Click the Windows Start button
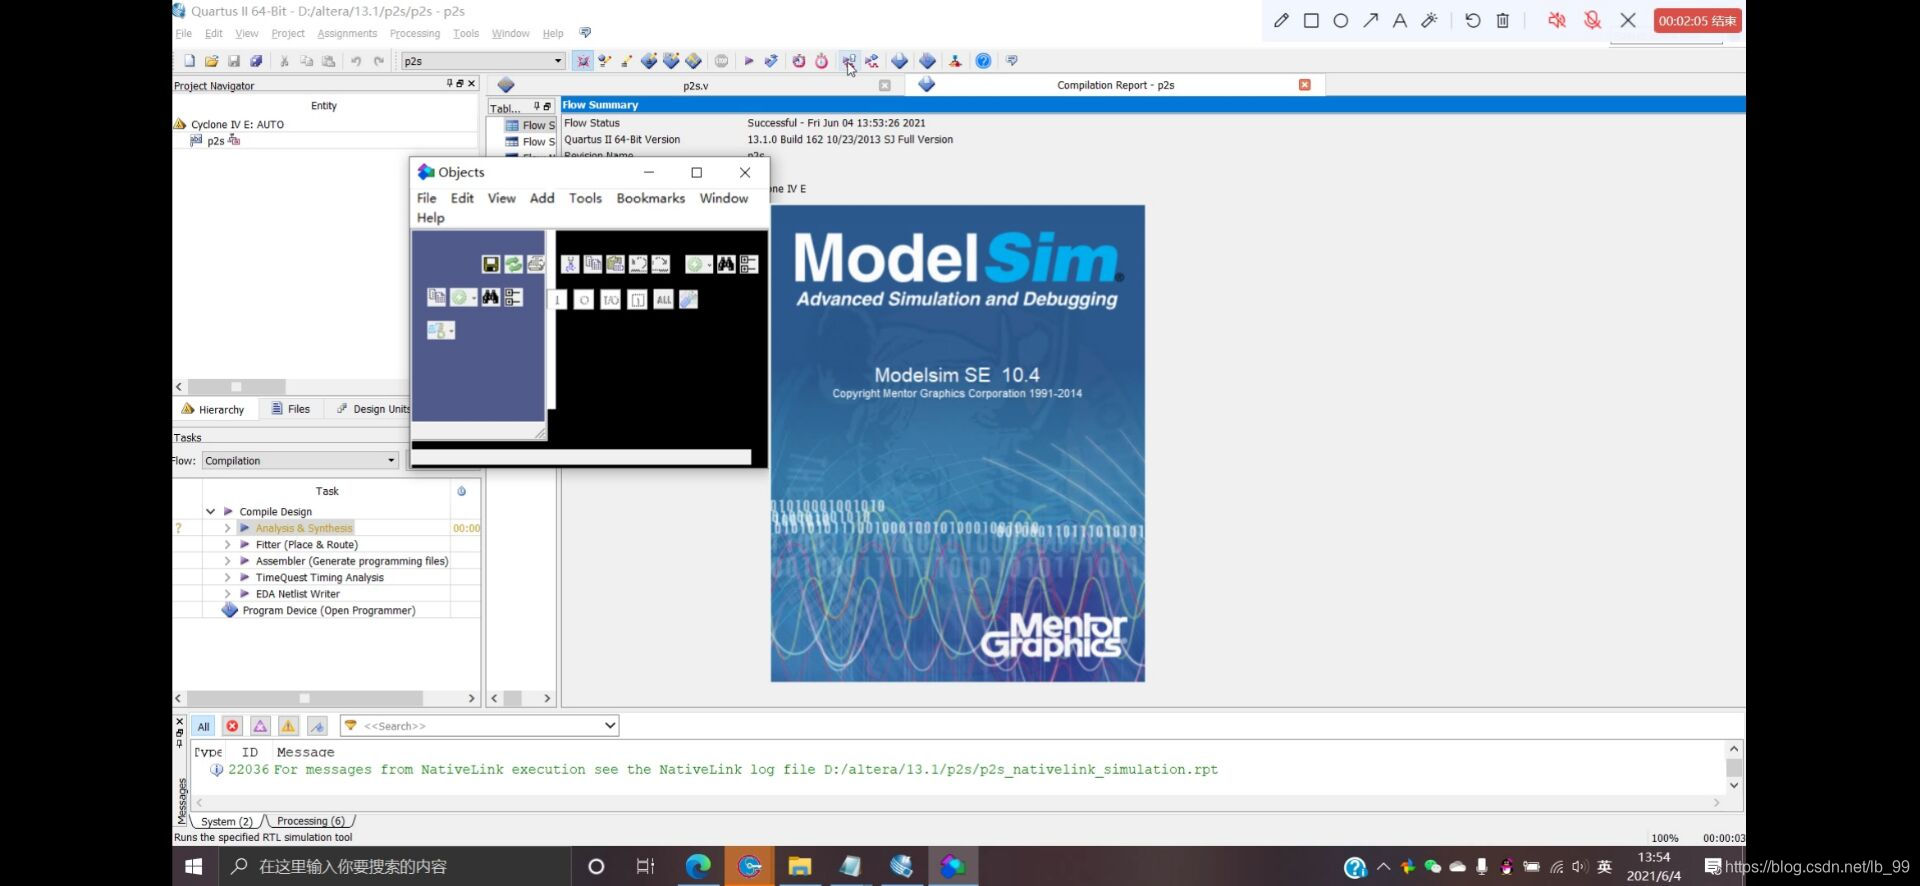Viewport: 1920px width, 886px height. (194, 866)
